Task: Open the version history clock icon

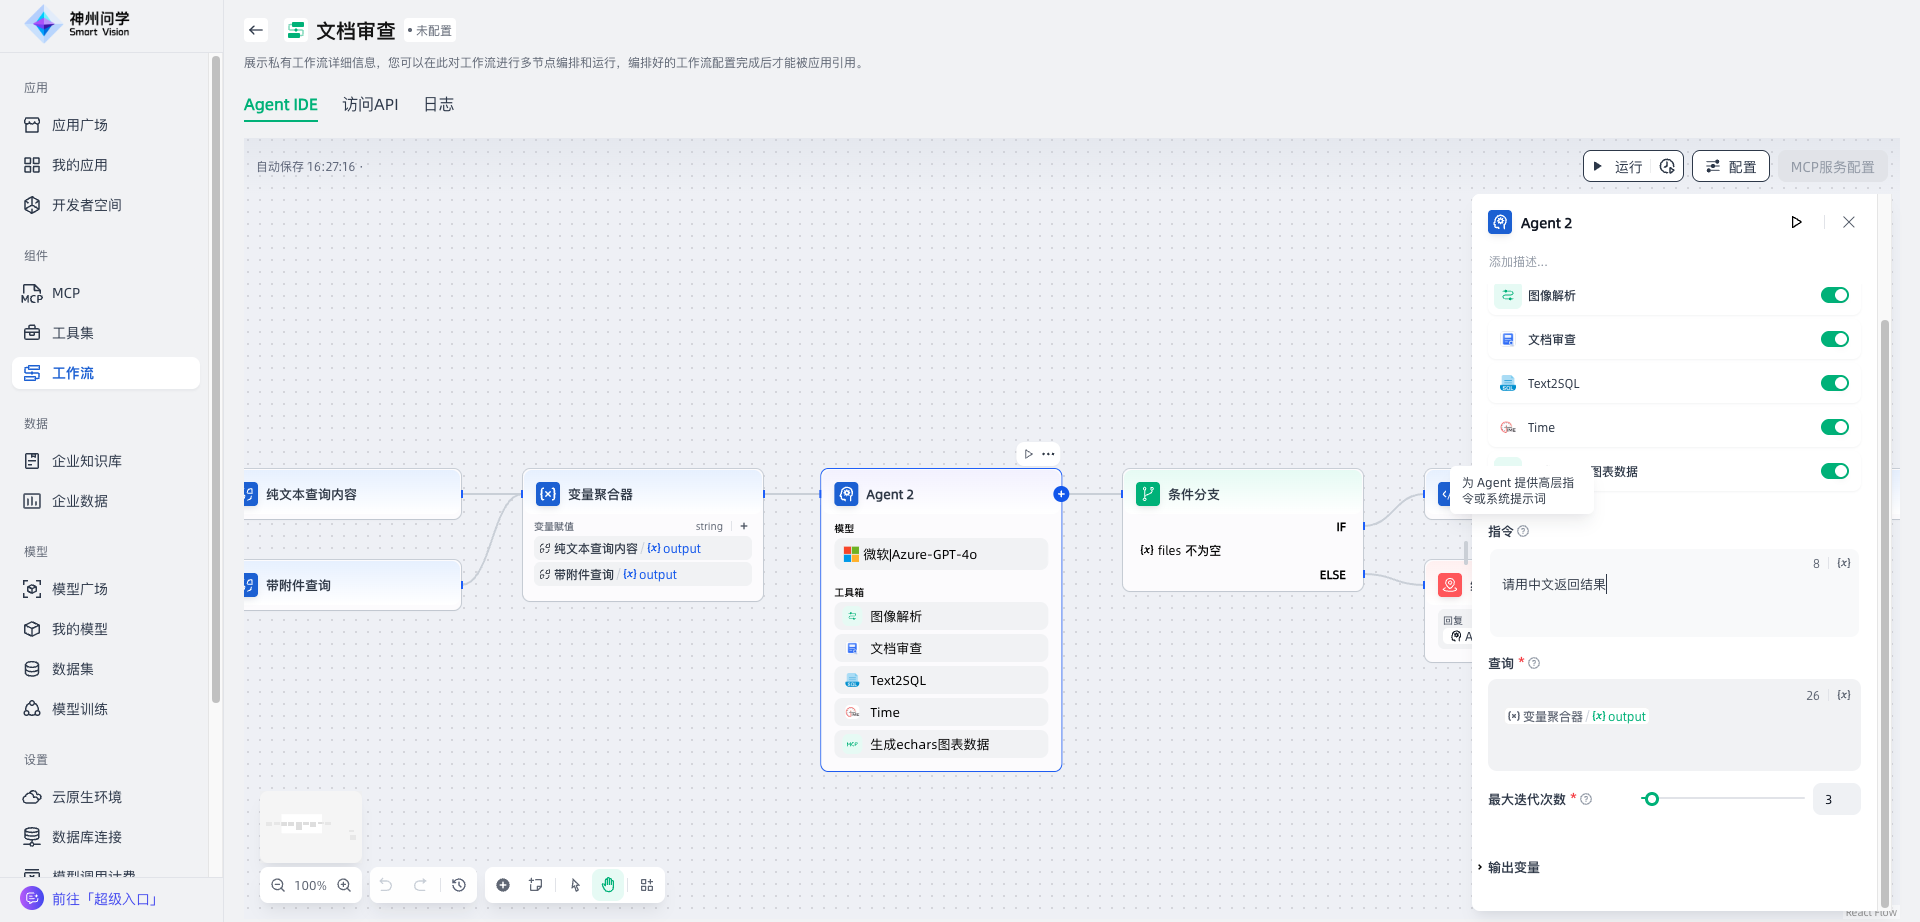Action: pos(459,885)
